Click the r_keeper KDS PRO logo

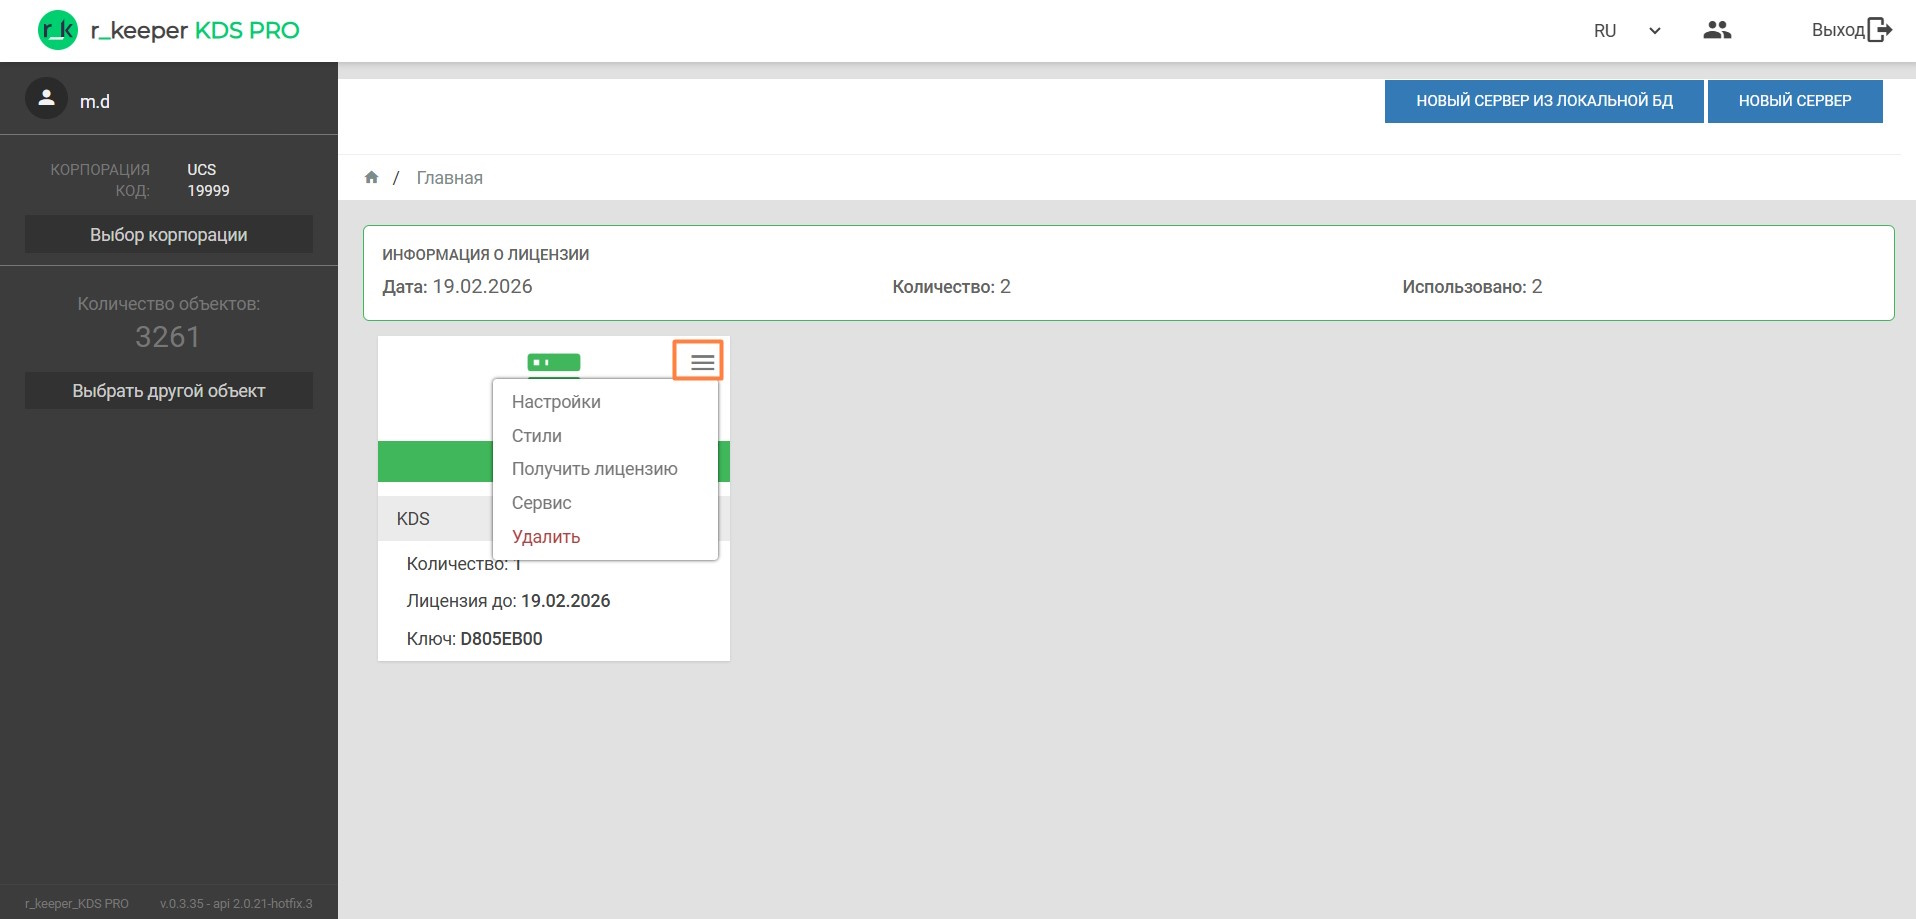(x=168, y=30)
